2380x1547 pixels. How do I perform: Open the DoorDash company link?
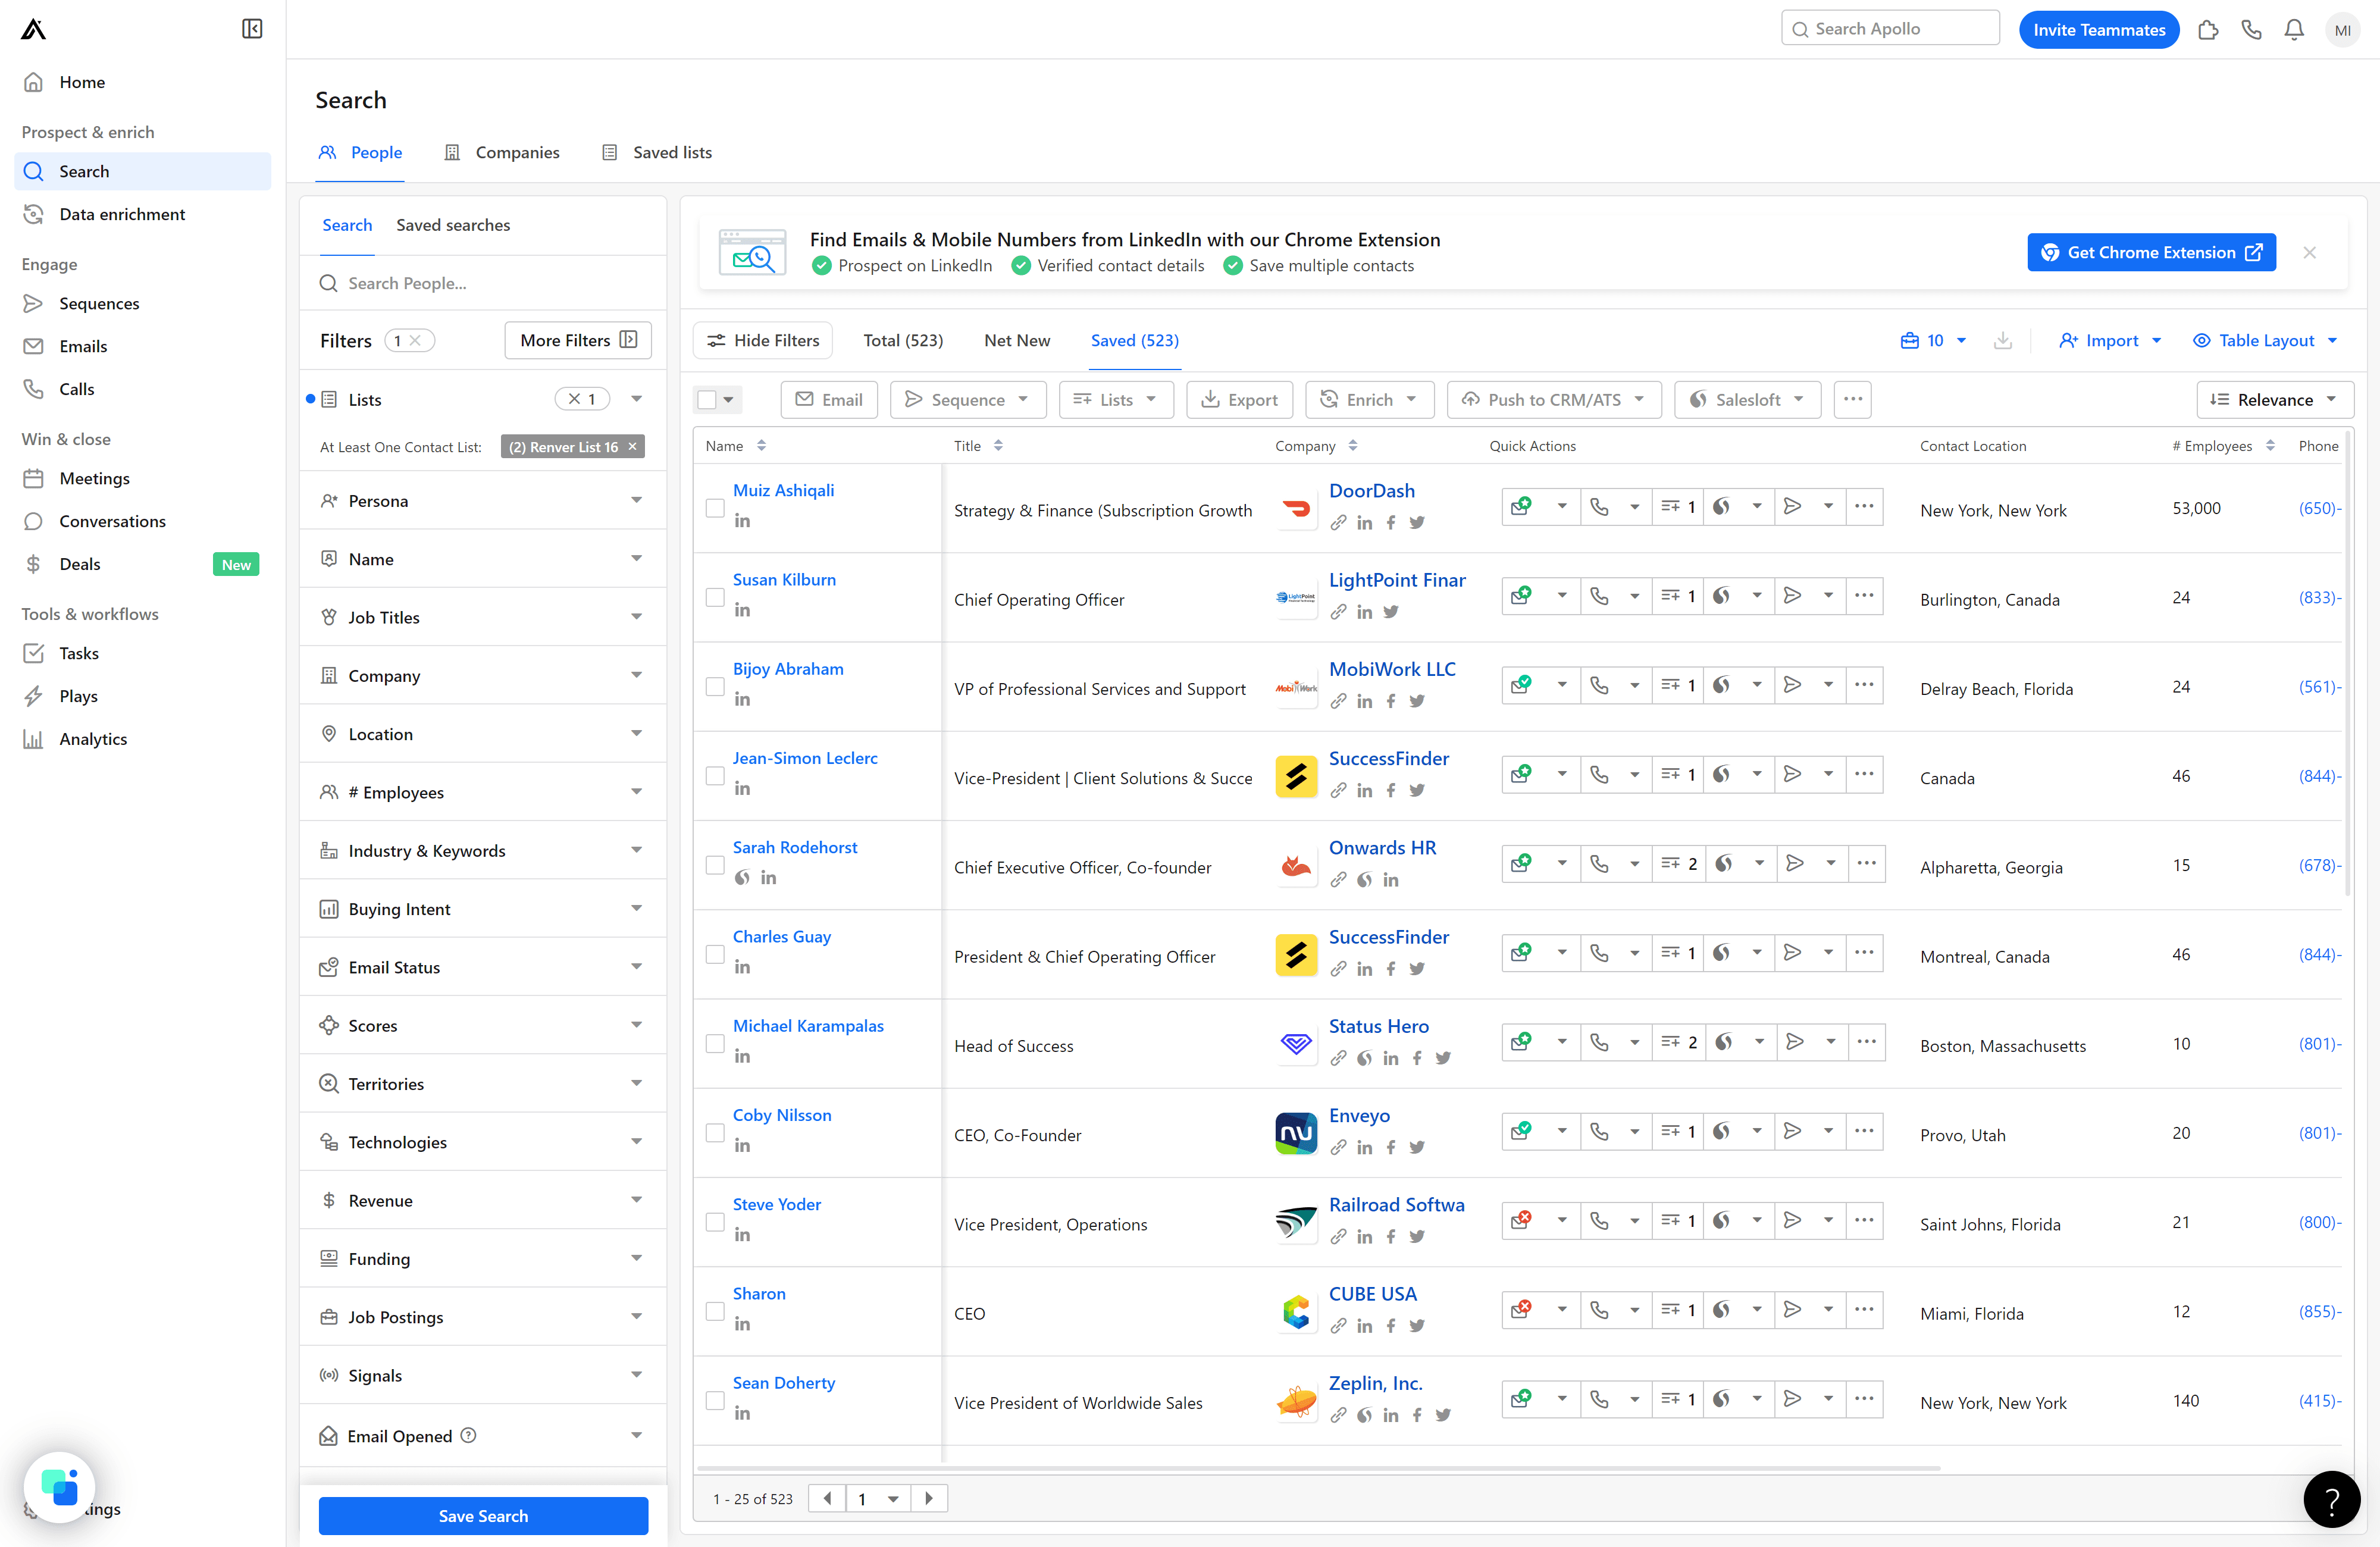(1371, 491)
